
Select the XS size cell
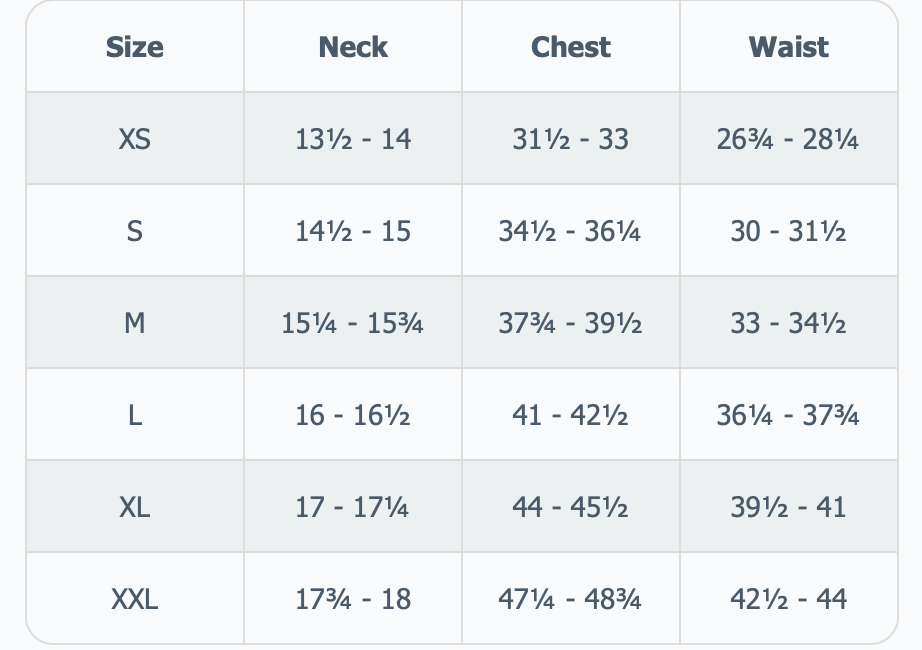coord(135,139)
